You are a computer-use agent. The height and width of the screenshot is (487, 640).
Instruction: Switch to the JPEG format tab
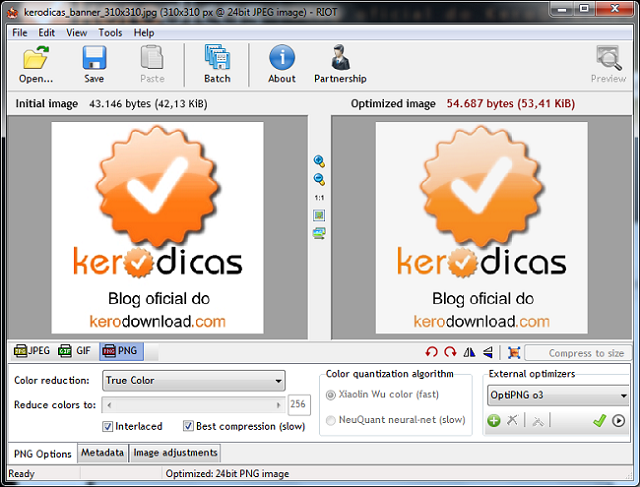[x=32, y=351]
